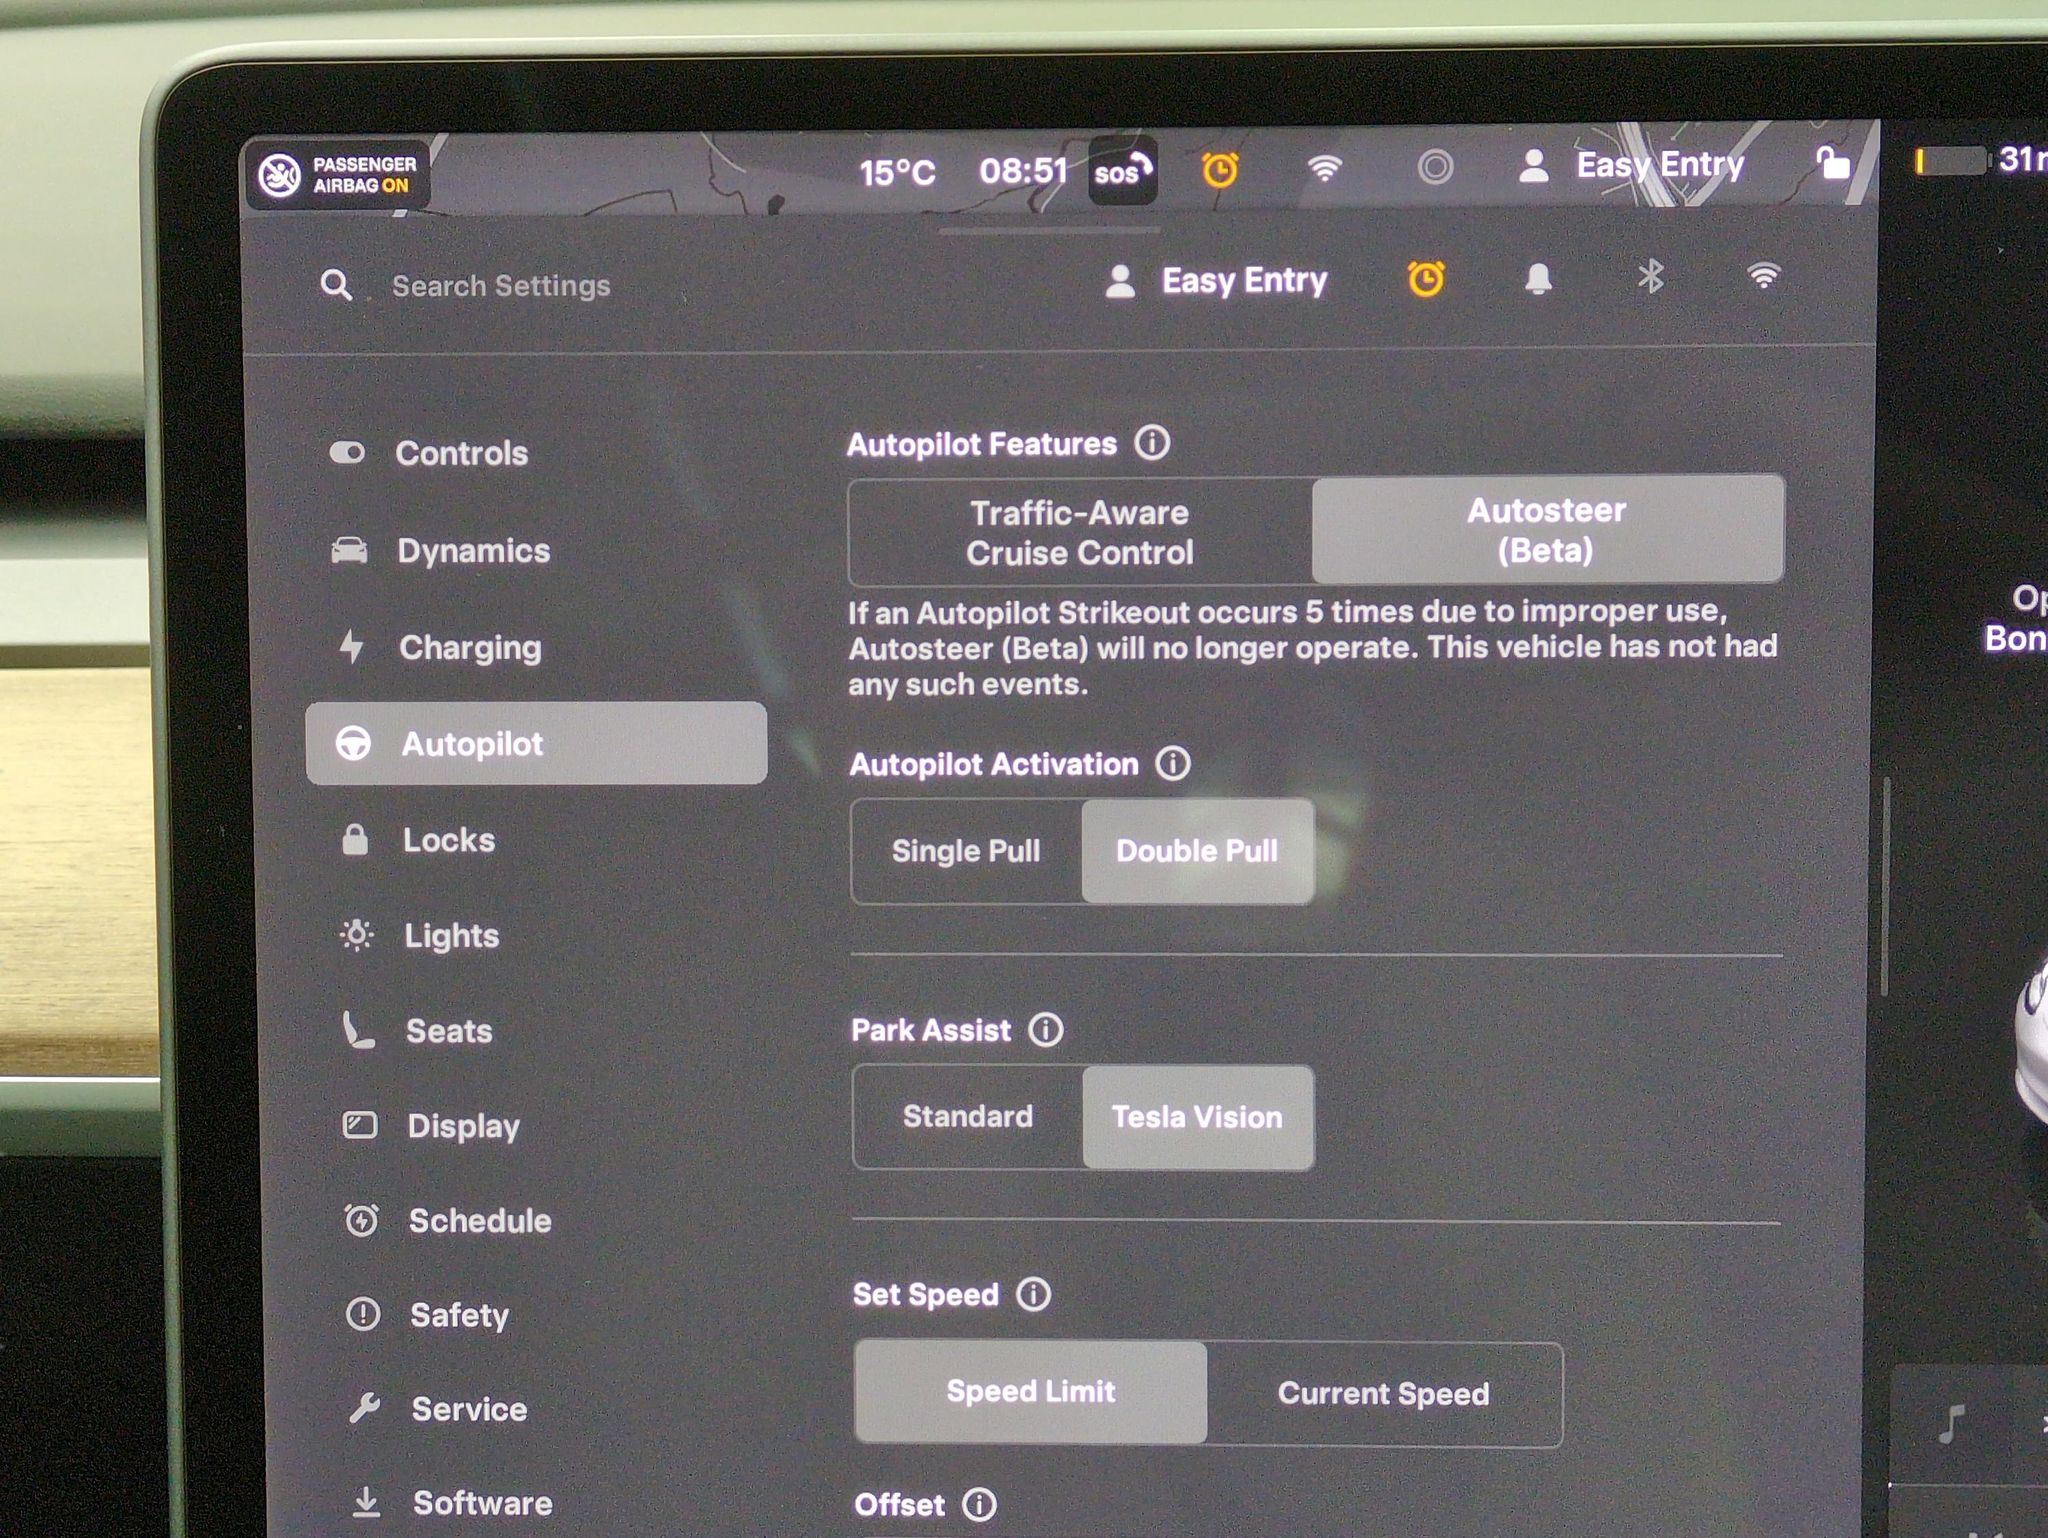Viewport: 2048px width, 1538px height.
Task: Open Wi-Fi icon in settings header
Action: click(1764, 276)
